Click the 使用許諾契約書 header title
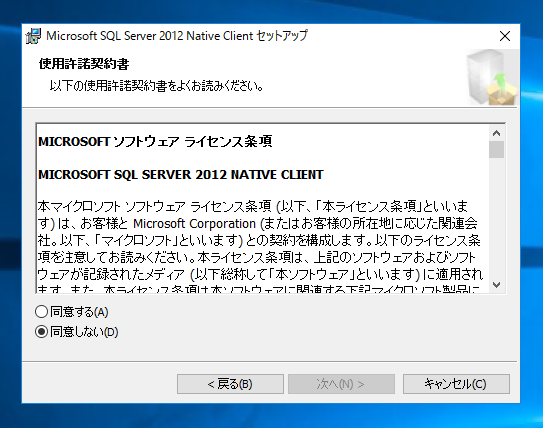543x428 pixels. [x=84, y=64]
